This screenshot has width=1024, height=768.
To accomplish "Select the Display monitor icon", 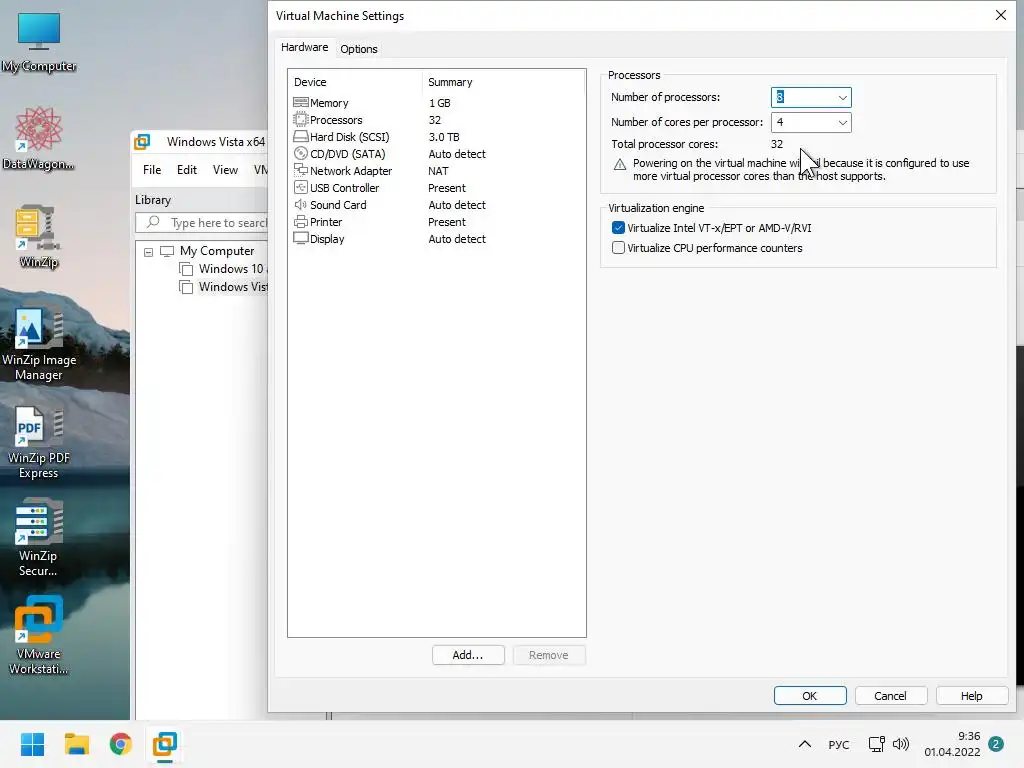I will [300, 238].
